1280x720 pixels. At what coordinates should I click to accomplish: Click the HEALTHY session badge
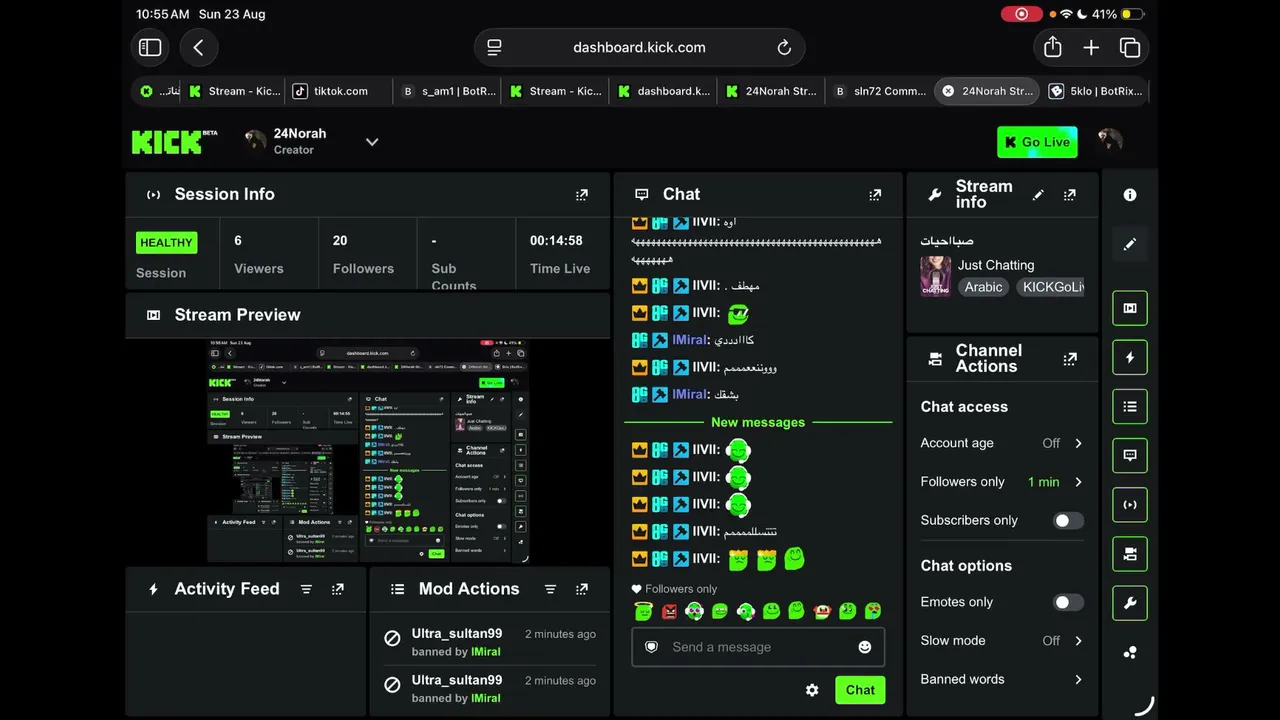click(166, 243)
